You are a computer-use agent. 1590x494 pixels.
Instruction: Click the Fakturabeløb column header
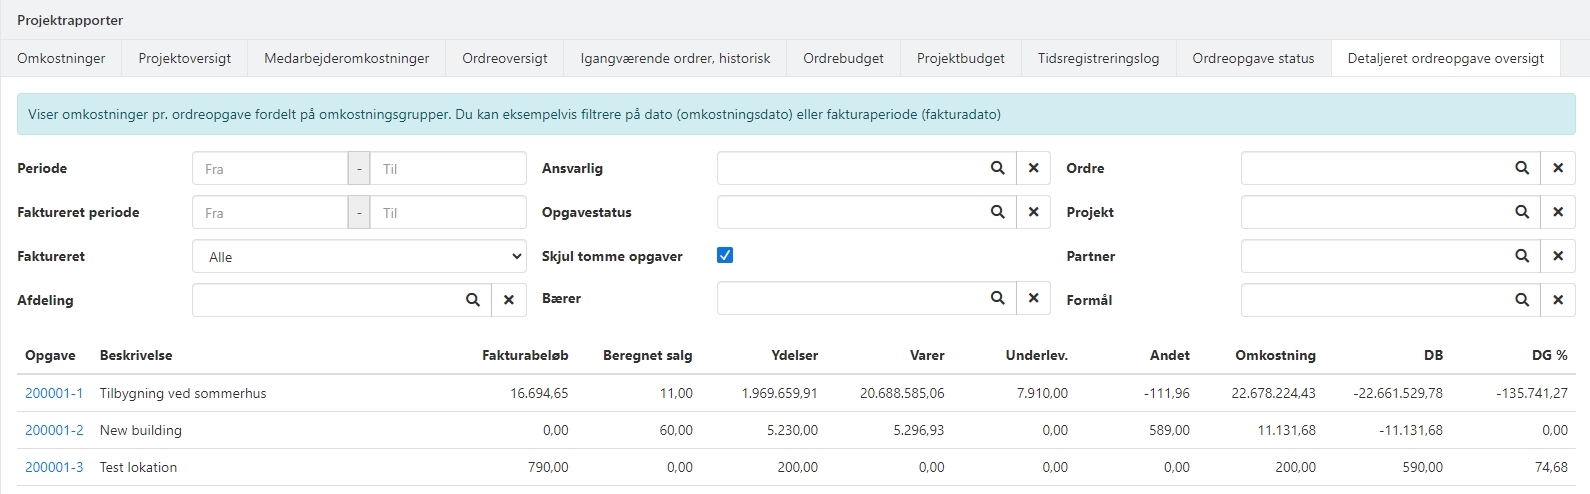point(525,355)
